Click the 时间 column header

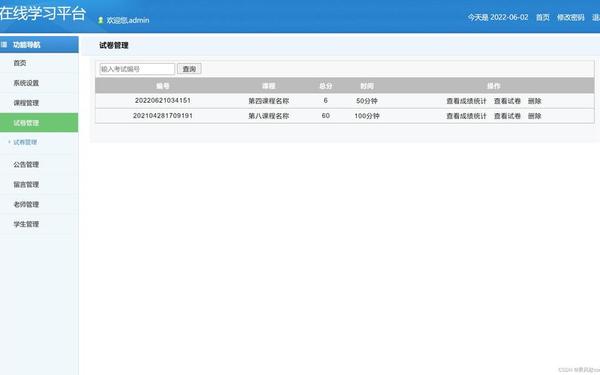(x=367, y=86)
